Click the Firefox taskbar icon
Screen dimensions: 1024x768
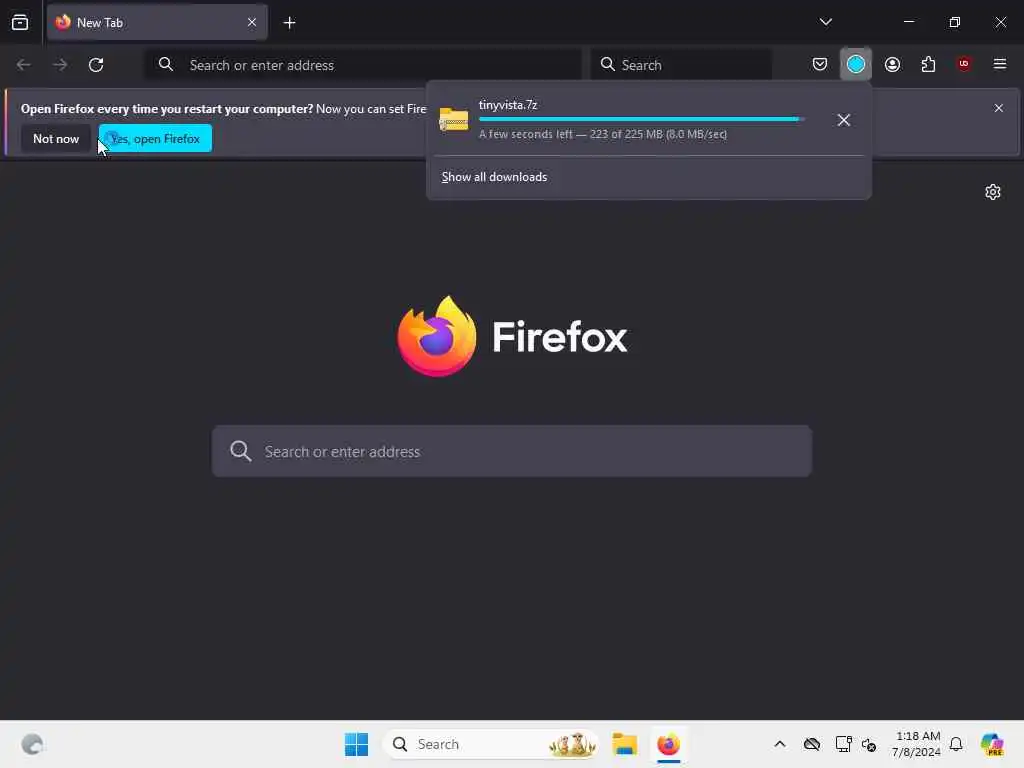click(668, 744)
